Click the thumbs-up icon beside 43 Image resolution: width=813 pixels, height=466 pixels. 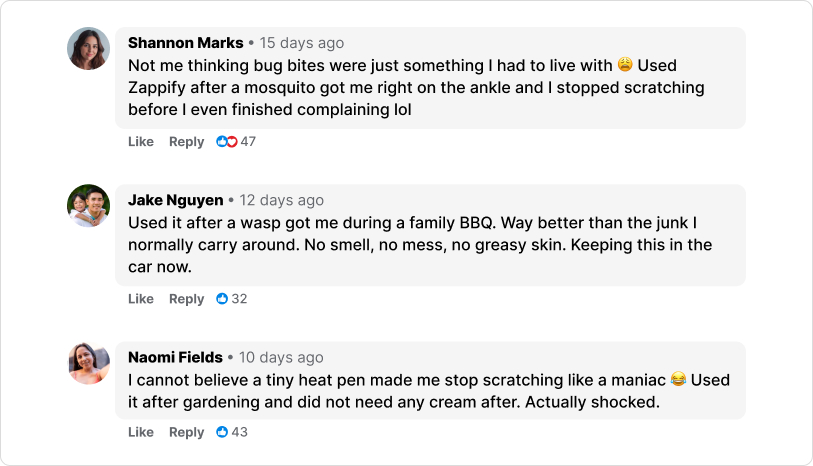pos(222,432)
